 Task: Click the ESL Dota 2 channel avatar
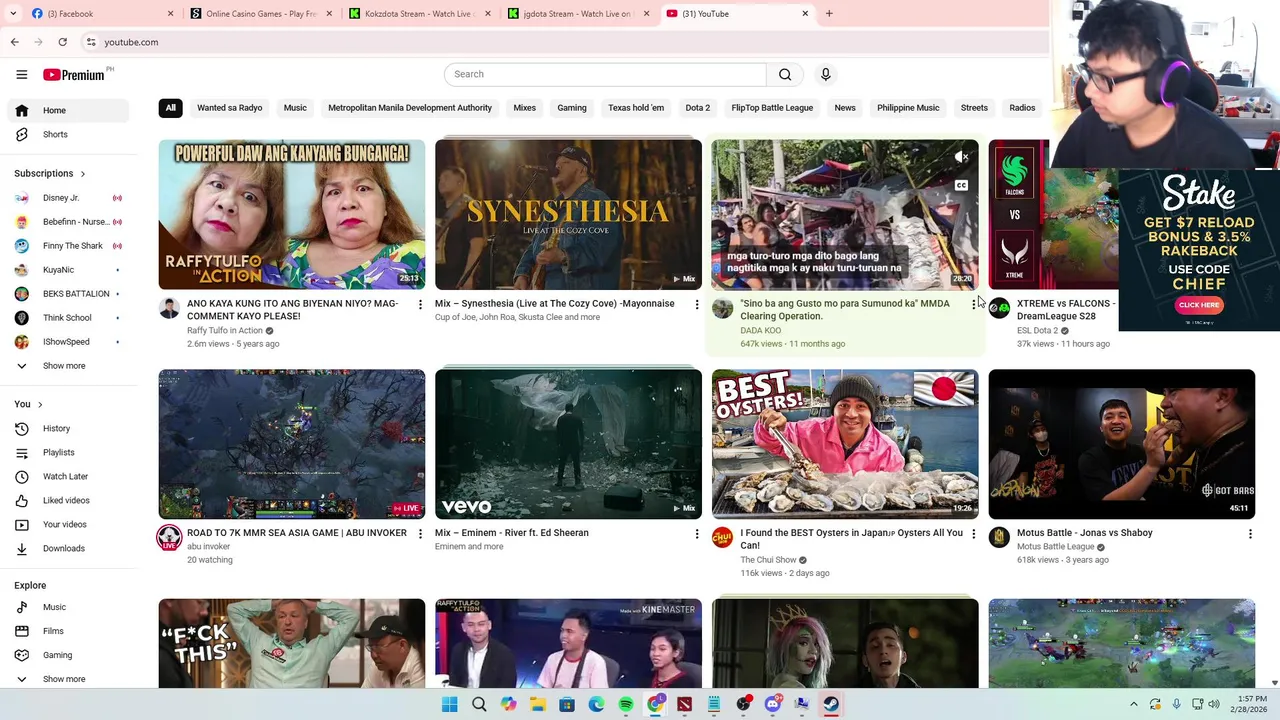point(999,308)
